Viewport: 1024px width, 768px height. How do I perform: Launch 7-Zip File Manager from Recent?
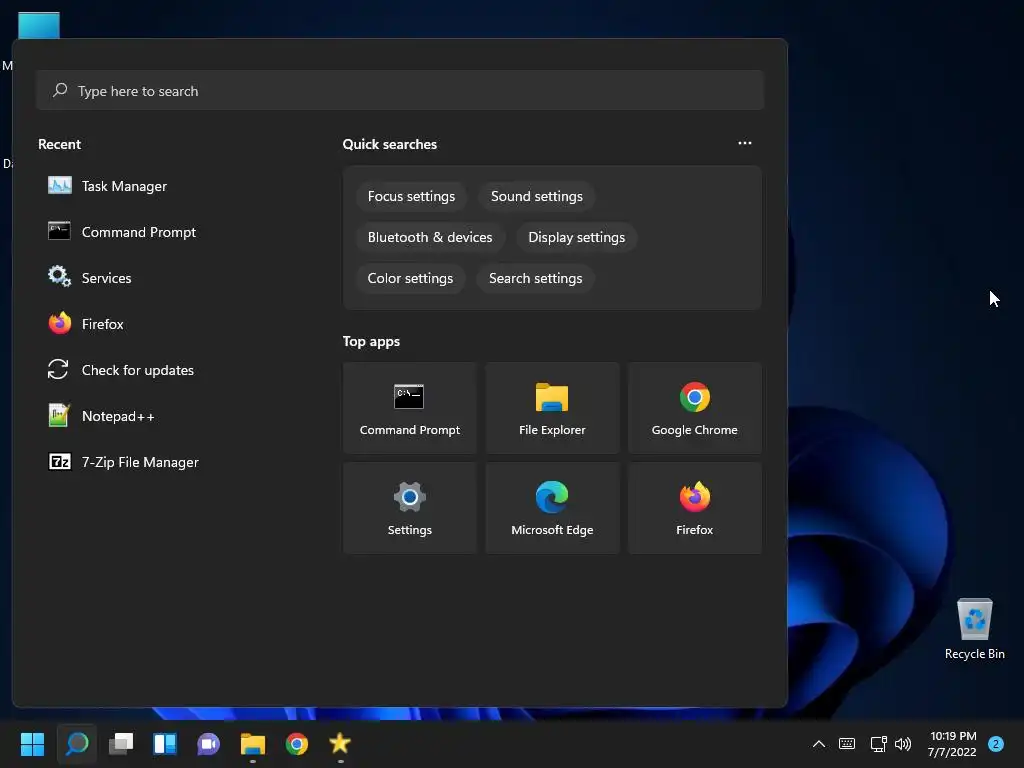point(123,462)
